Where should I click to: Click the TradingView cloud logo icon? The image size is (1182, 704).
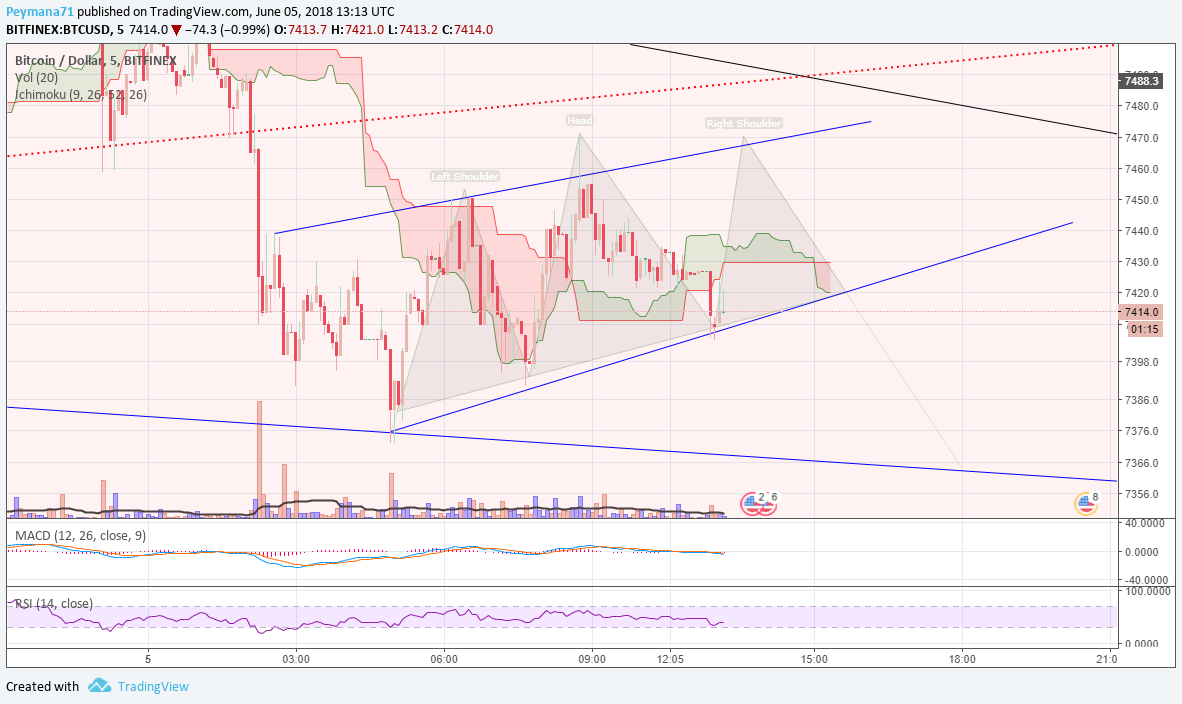(100, 685)
